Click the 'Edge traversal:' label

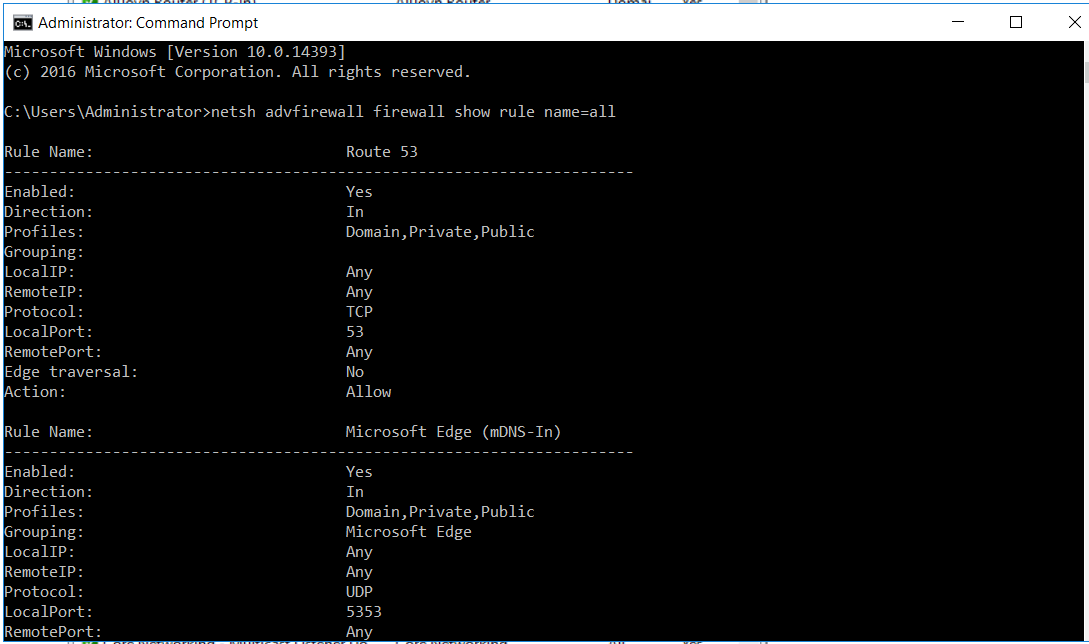71,372
